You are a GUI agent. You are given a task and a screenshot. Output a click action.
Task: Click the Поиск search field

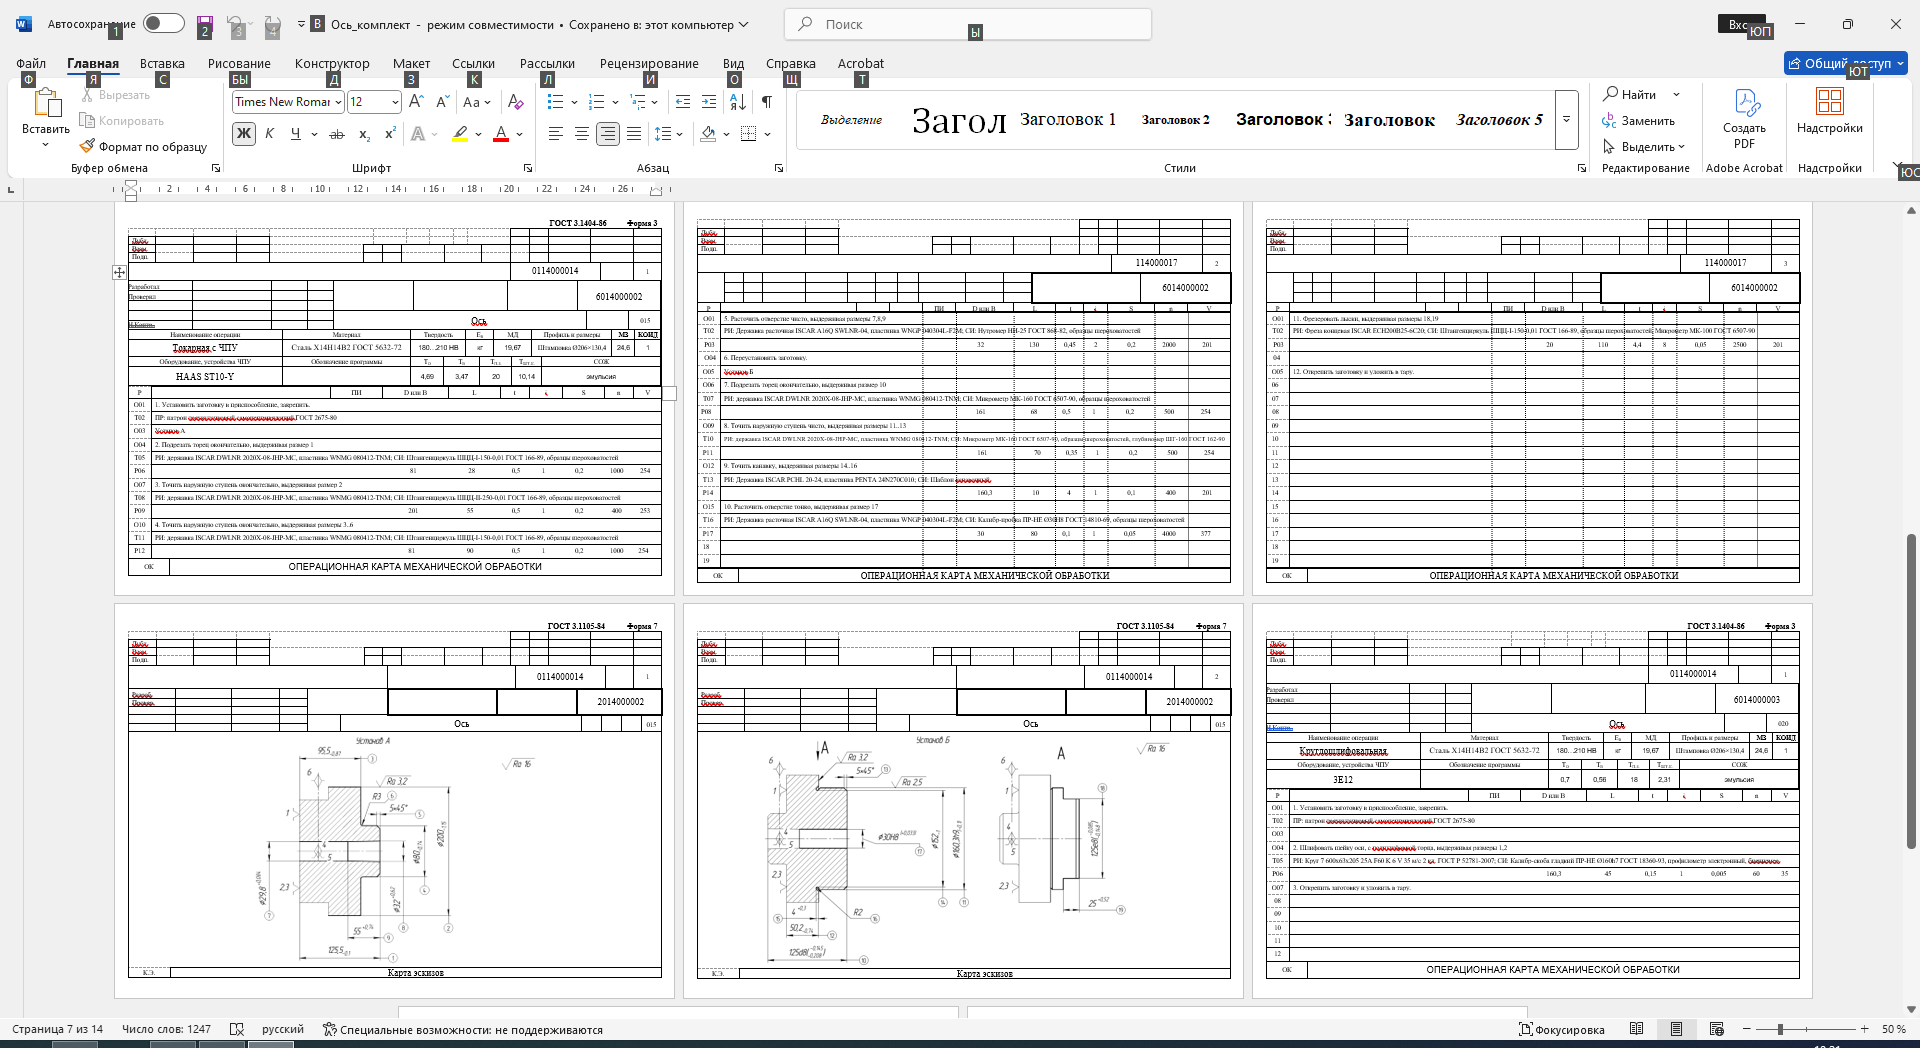tap(968, 24)
